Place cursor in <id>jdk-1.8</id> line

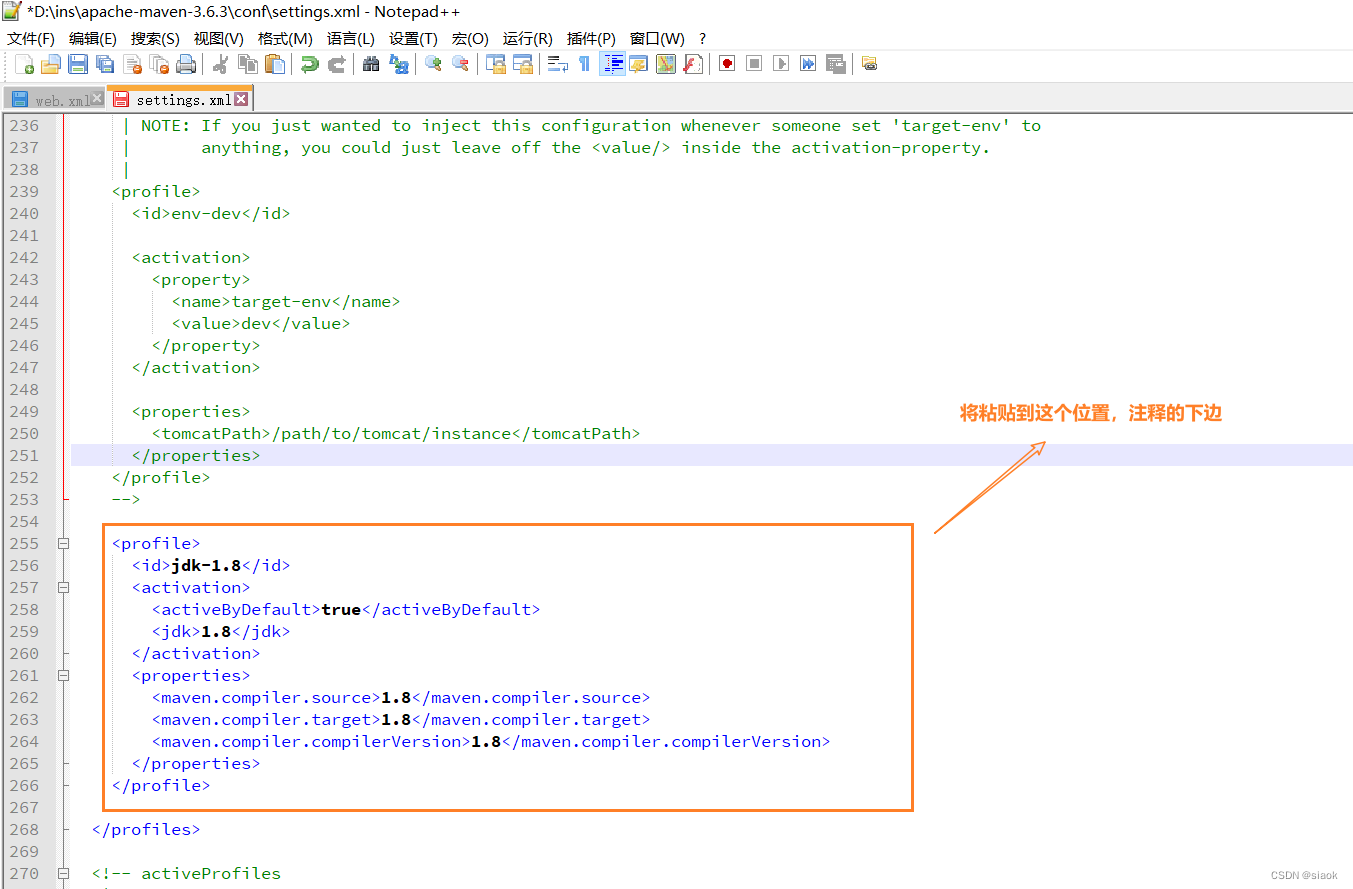coord(211,566)
